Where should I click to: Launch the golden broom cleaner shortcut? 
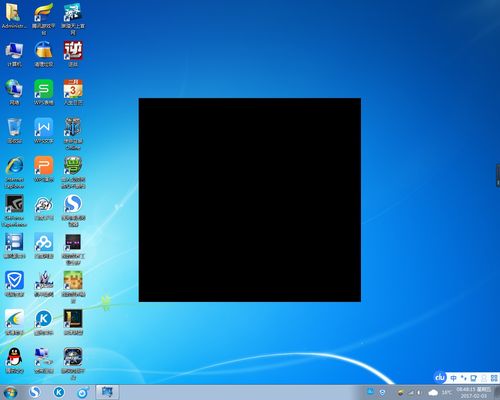click(44, 51)
